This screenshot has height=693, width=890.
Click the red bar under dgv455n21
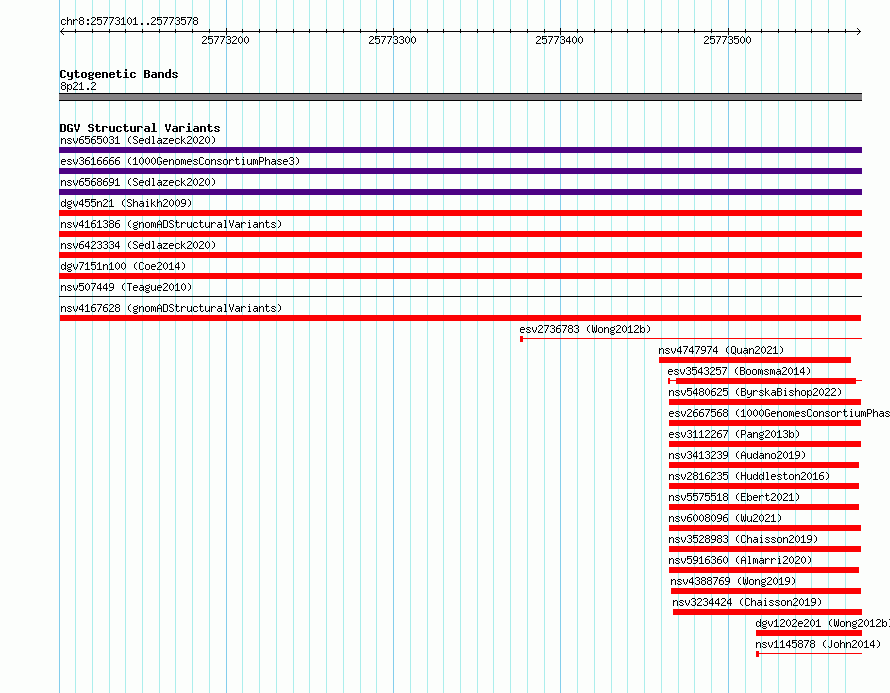click(x=460, y=213)
